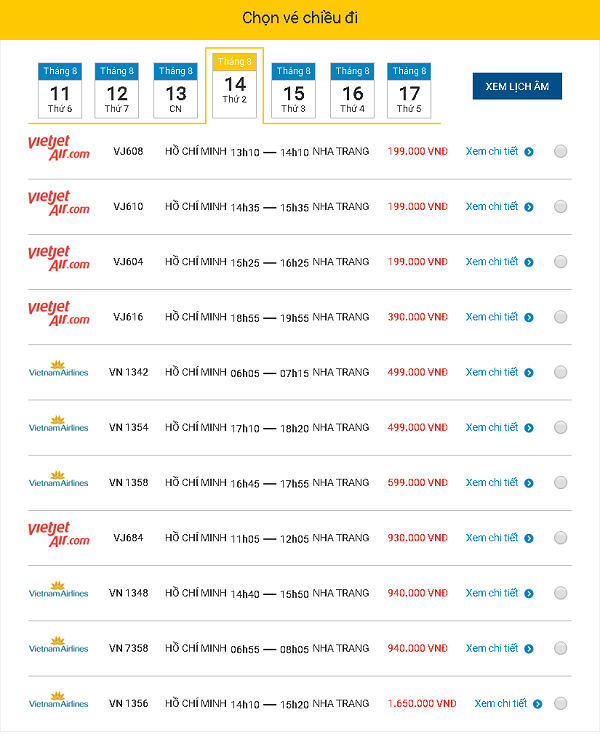Click the Vietnam Airlines logo for VN 1342
600x736 pixels.
pyautogui.click(x=58, y=370)
